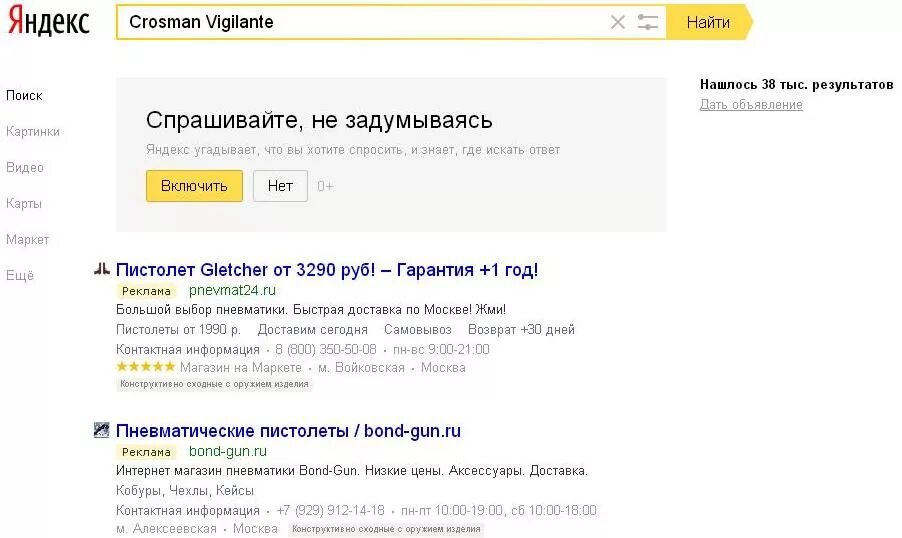Screen dimensions: 902x538
Task: Click the пн-пт 10:00-19:00 hours text
Action: tap(452, 510)
